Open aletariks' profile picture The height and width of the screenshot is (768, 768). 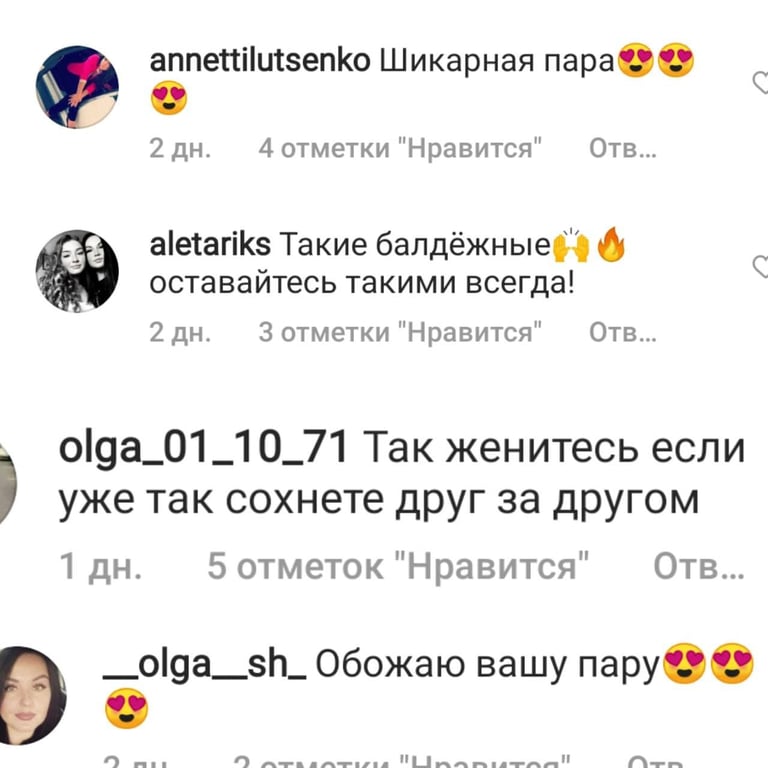(77, 271)
